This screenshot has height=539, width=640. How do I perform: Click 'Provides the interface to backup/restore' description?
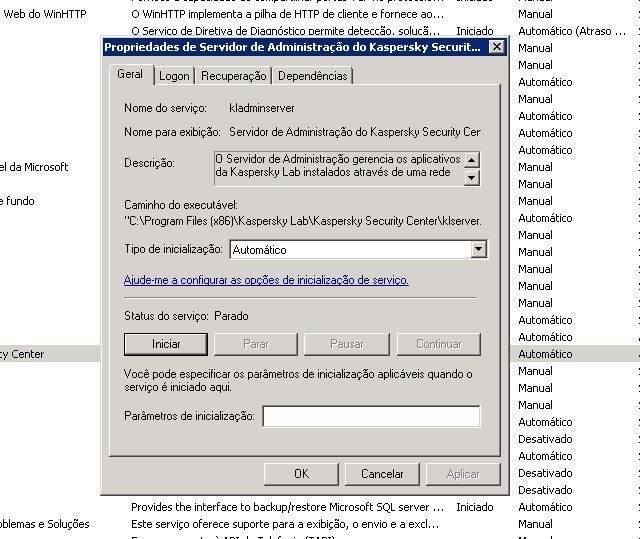287,507
